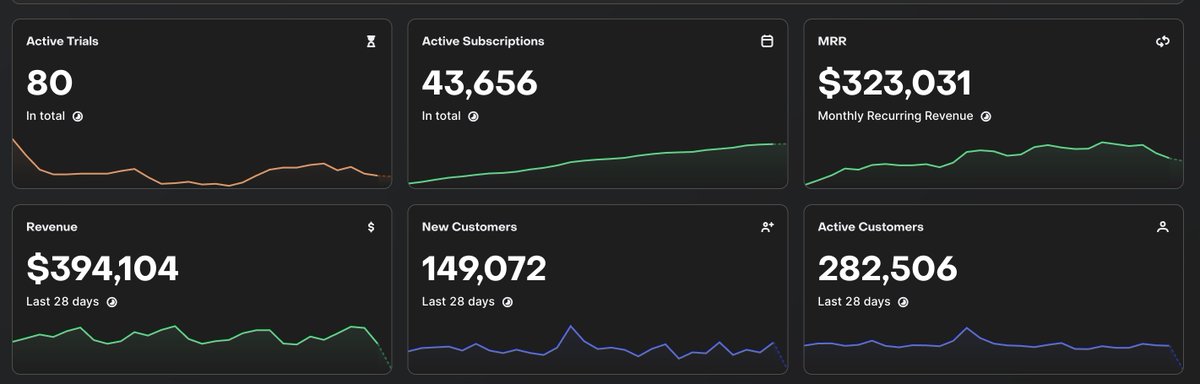The height and width of the screenshot is (384, 1200).
Task: Select the 282,506 active customers value
Action: point(888,268)
